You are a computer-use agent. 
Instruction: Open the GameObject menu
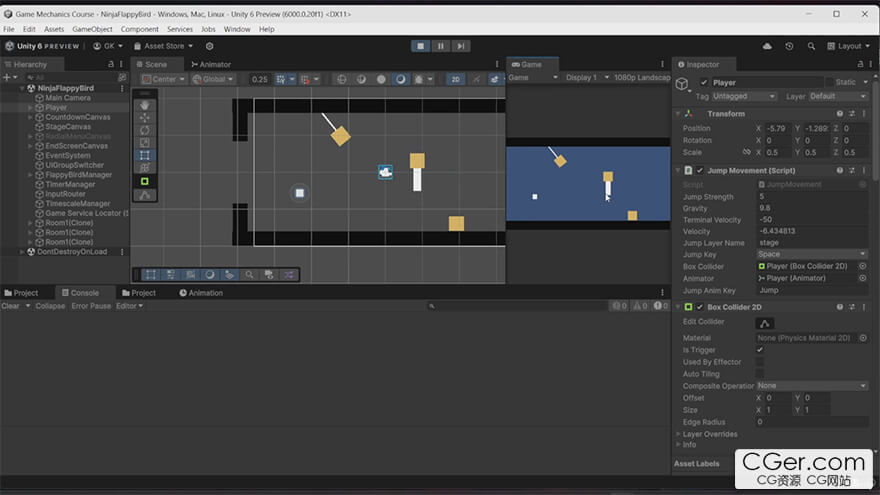click(x=92, y=29)
